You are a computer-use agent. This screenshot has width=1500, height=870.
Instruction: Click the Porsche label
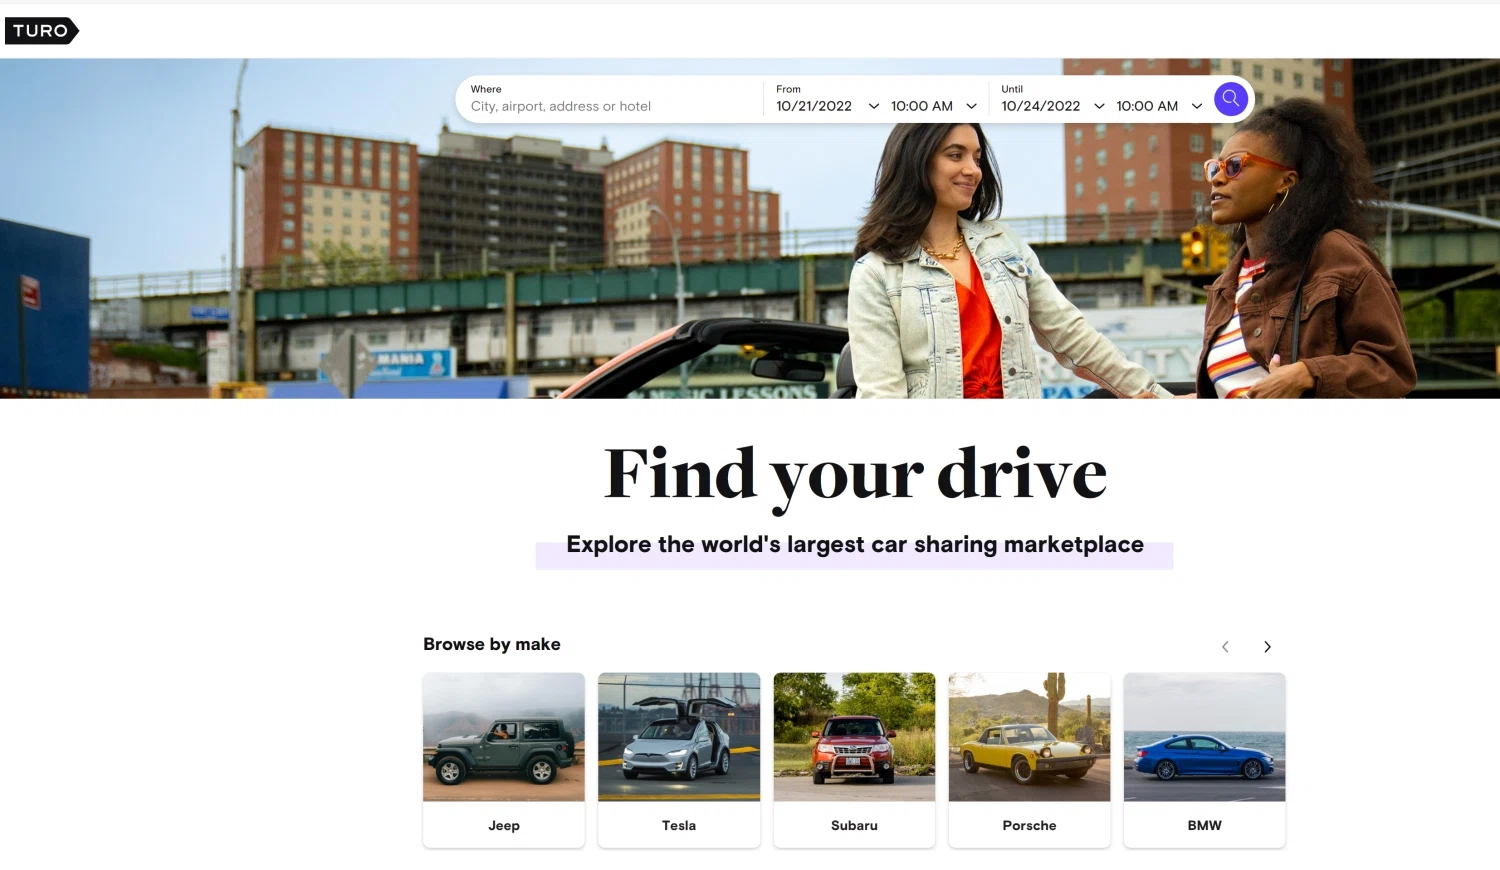click(1029, 825)
